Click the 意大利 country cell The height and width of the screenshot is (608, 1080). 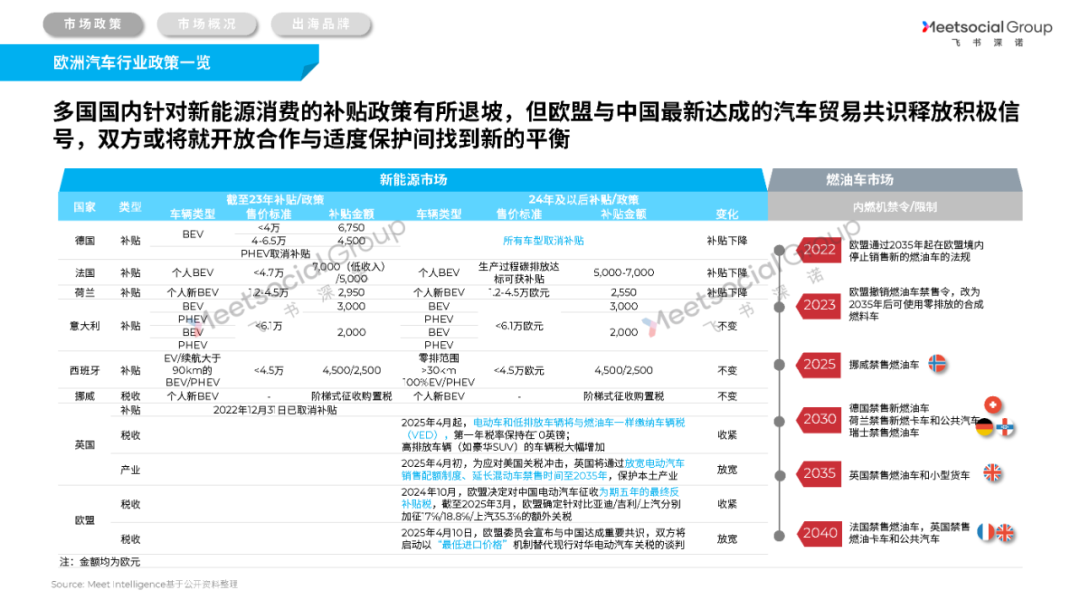pos(85,326)
